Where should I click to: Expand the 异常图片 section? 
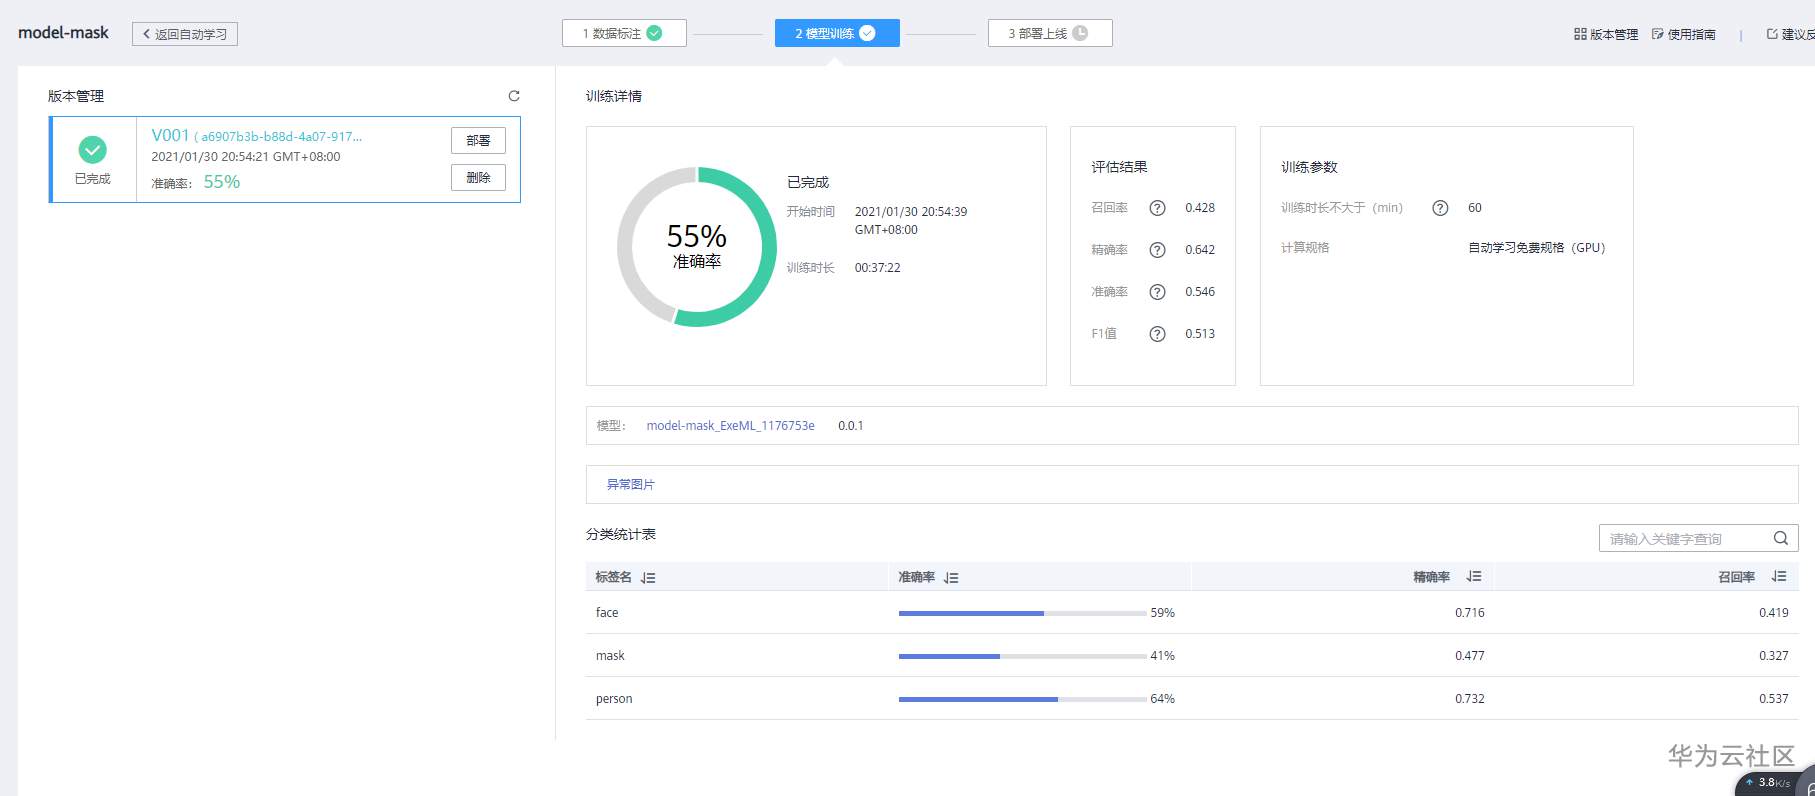631,485
